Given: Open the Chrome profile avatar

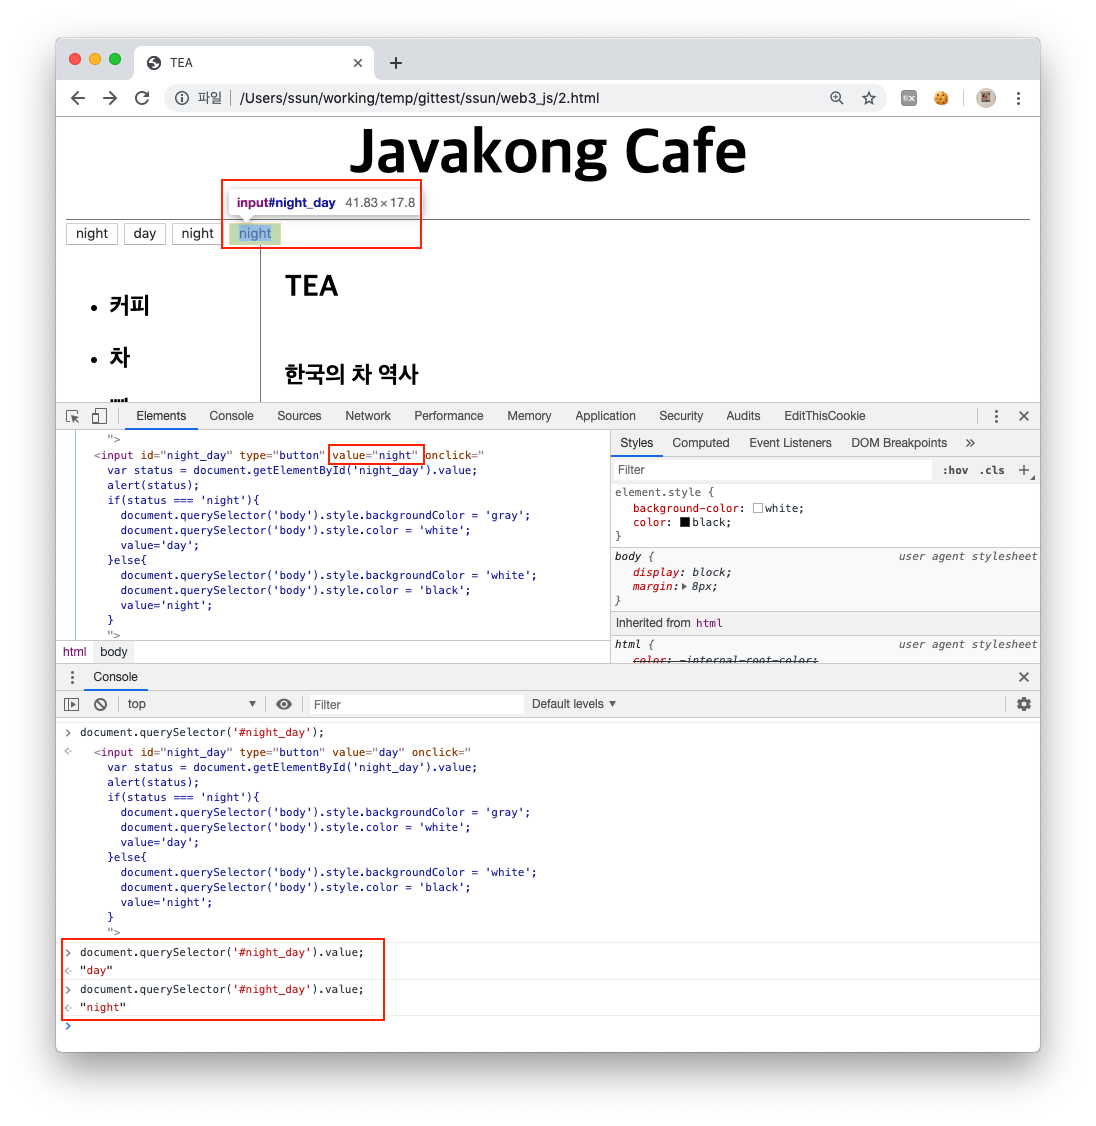Looking at the screenshot, I should [x=986, y=98].
